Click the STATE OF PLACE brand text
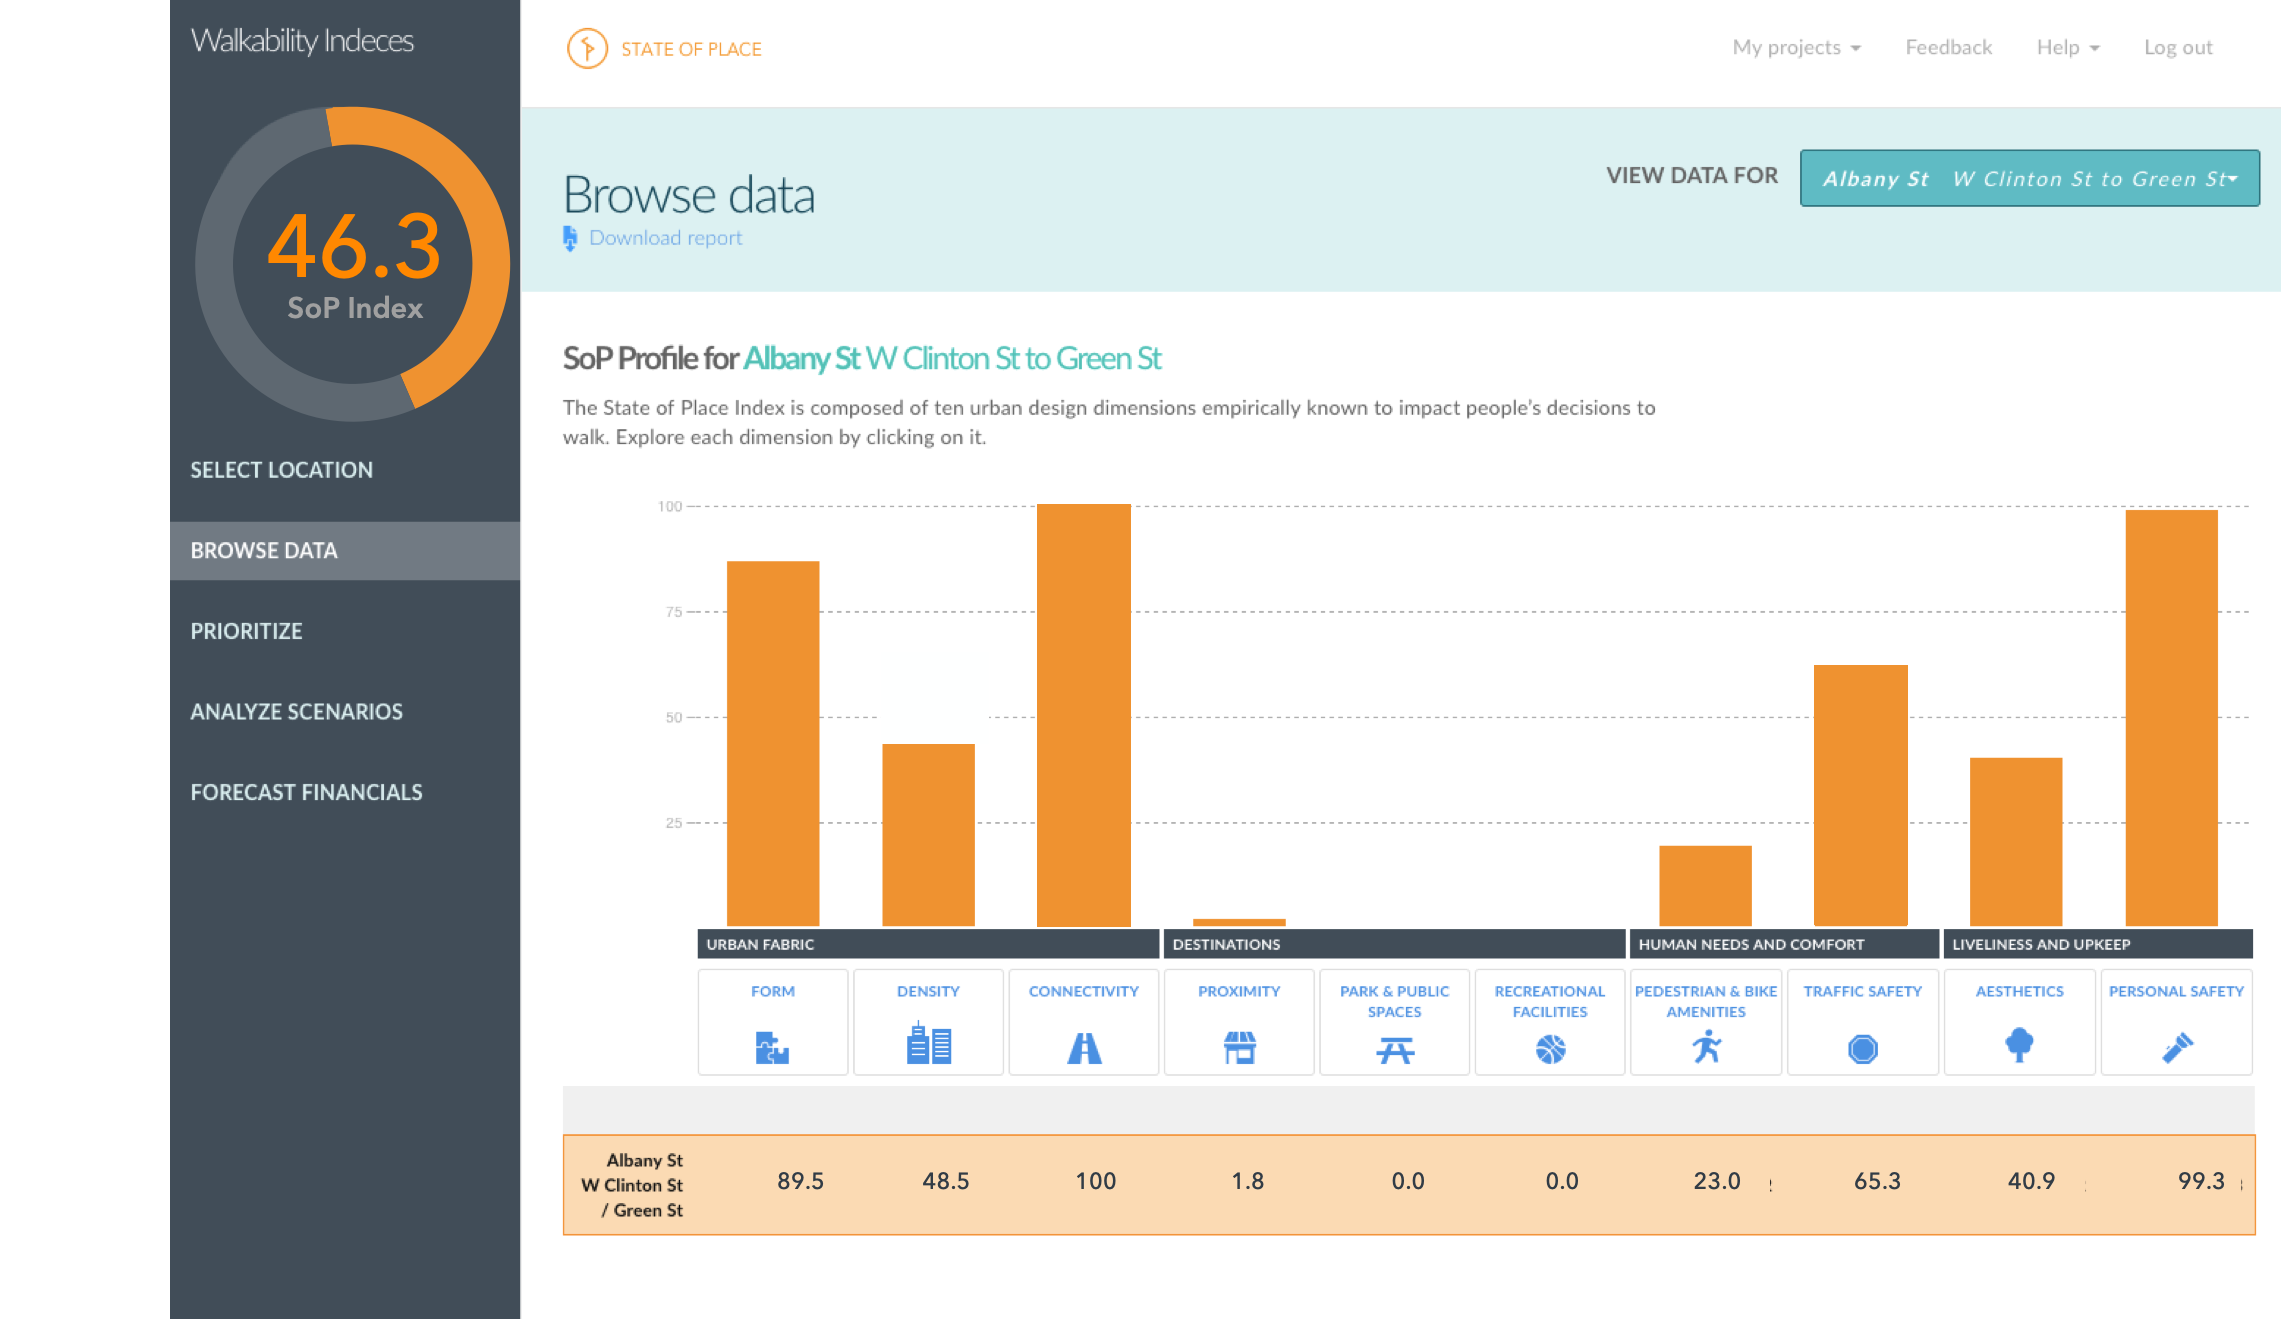The width and height of the screenshot is (2281, 1319). tap(691, 49)
